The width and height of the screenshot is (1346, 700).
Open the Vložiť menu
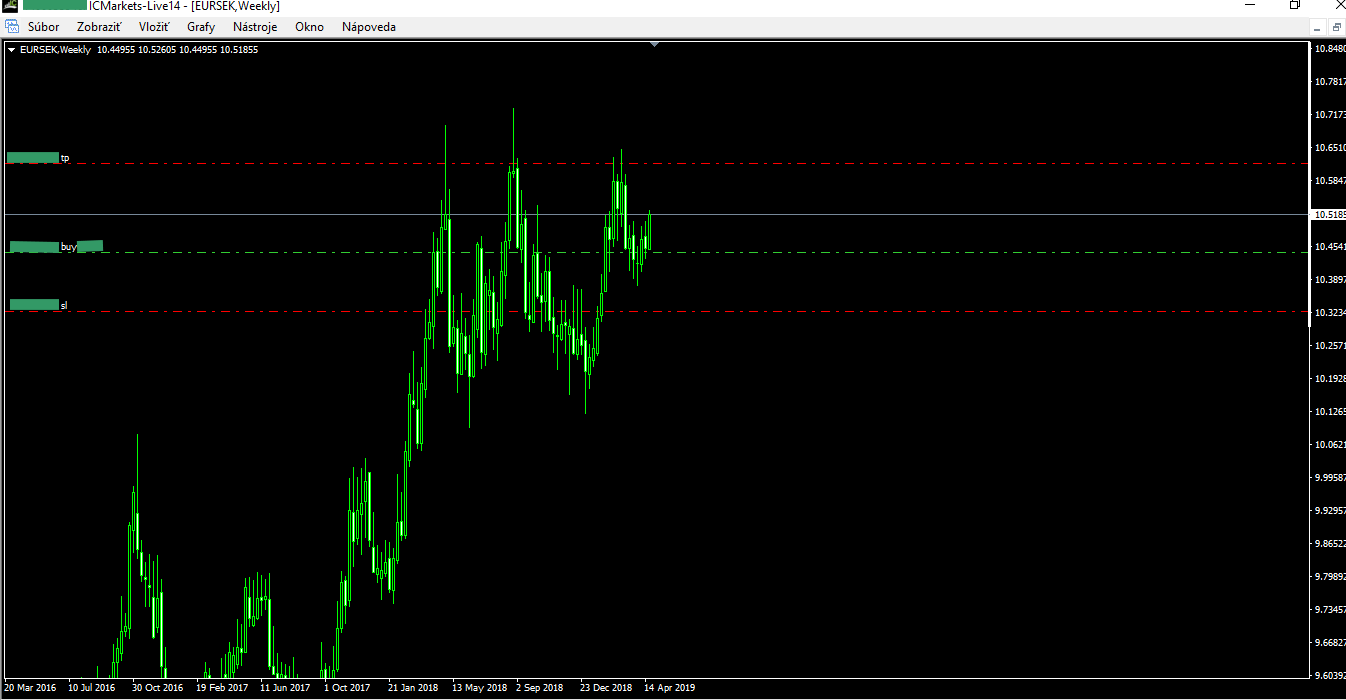153,27
